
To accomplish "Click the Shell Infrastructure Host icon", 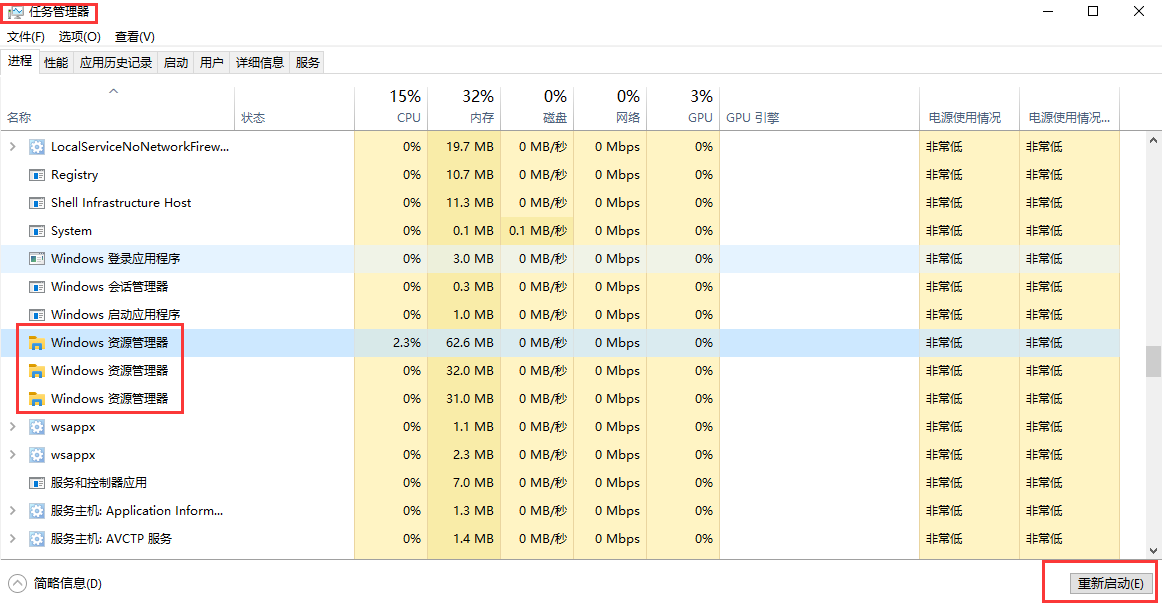I will click(36, 203).
